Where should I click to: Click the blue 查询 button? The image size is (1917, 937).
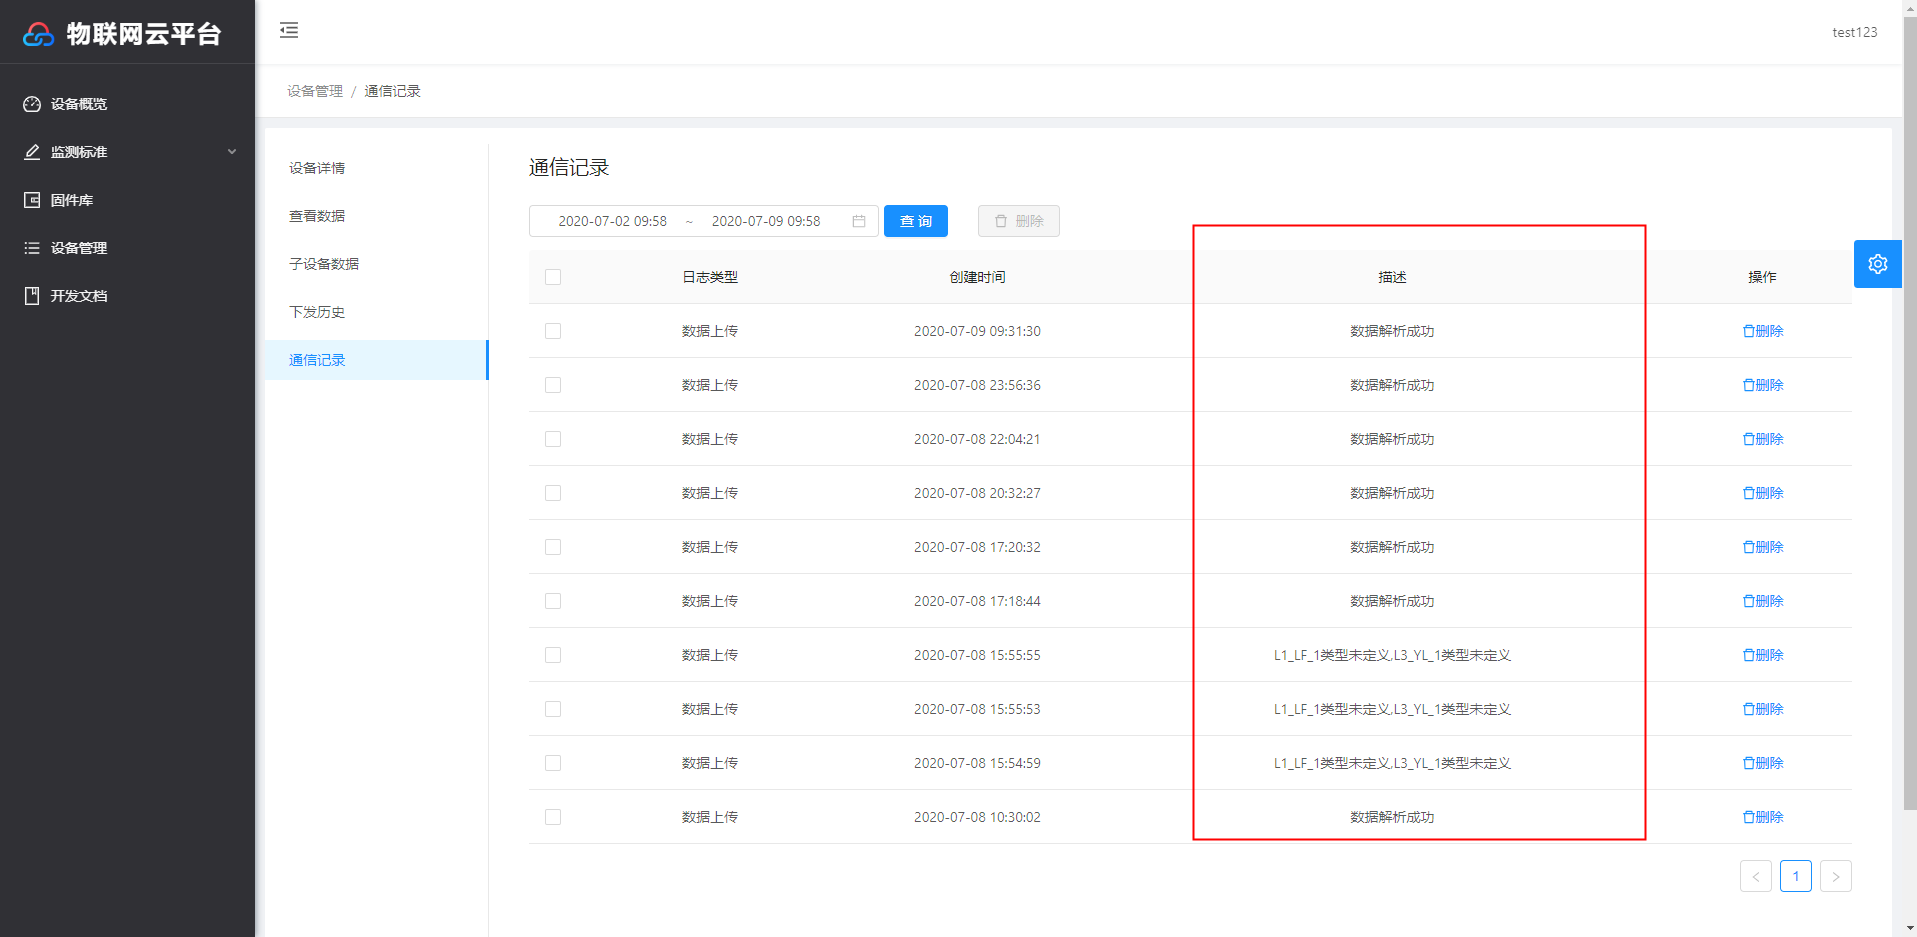pyautogui.click(x=916, y=221)
